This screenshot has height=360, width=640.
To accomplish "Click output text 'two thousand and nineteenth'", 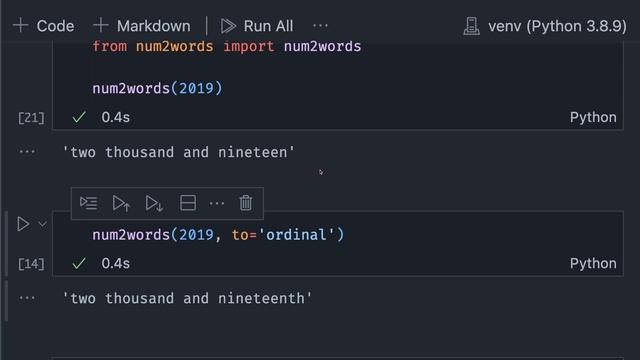I will [187, 298].
